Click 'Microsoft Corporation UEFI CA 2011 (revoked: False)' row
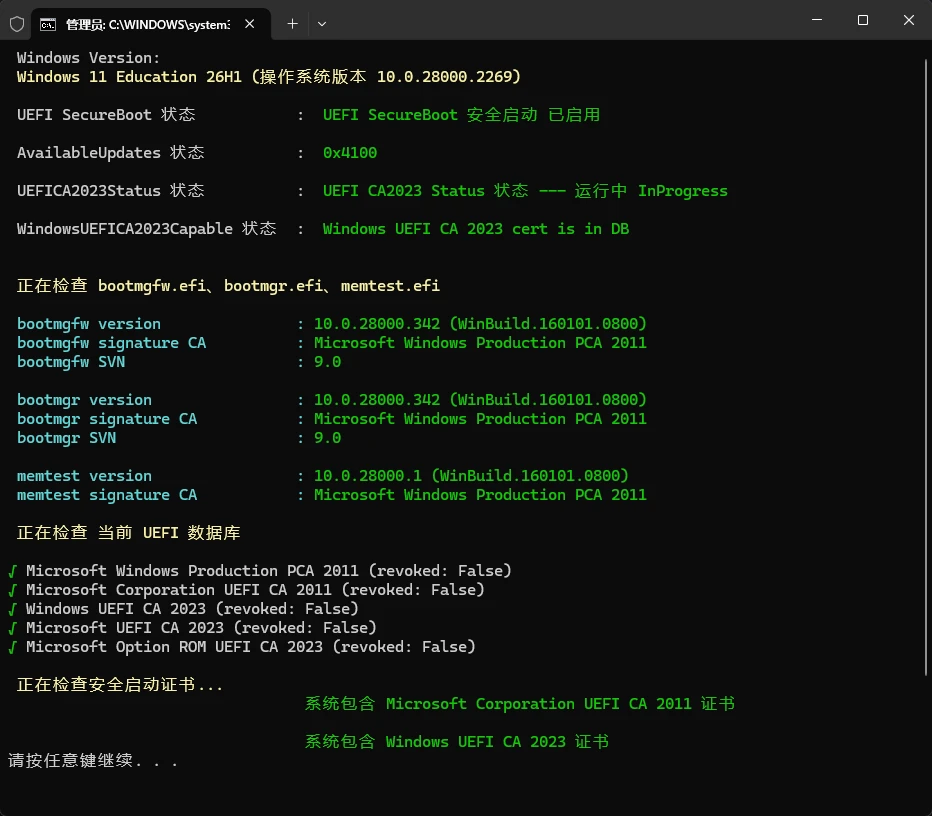Viewport: 932px width, 816px height. [247, 590]
